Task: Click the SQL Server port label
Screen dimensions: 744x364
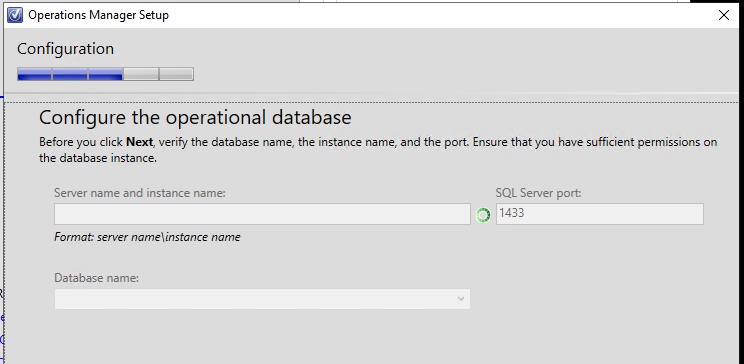Action: click(539, 193)
